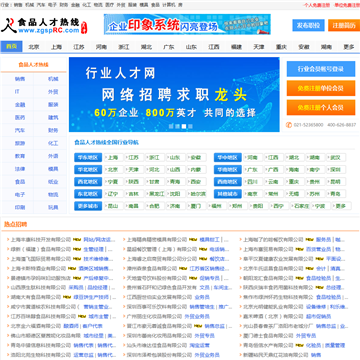Open the 企业印象系统 banner ad
Viewport: 360px width, 360px height.
coord(187,24)
